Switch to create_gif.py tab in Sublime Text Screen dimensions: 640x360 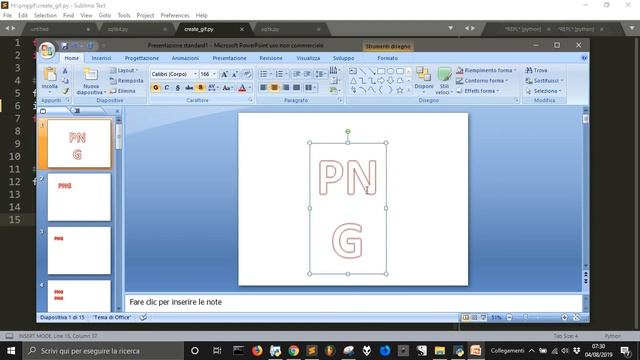click(x=199, y=29)
